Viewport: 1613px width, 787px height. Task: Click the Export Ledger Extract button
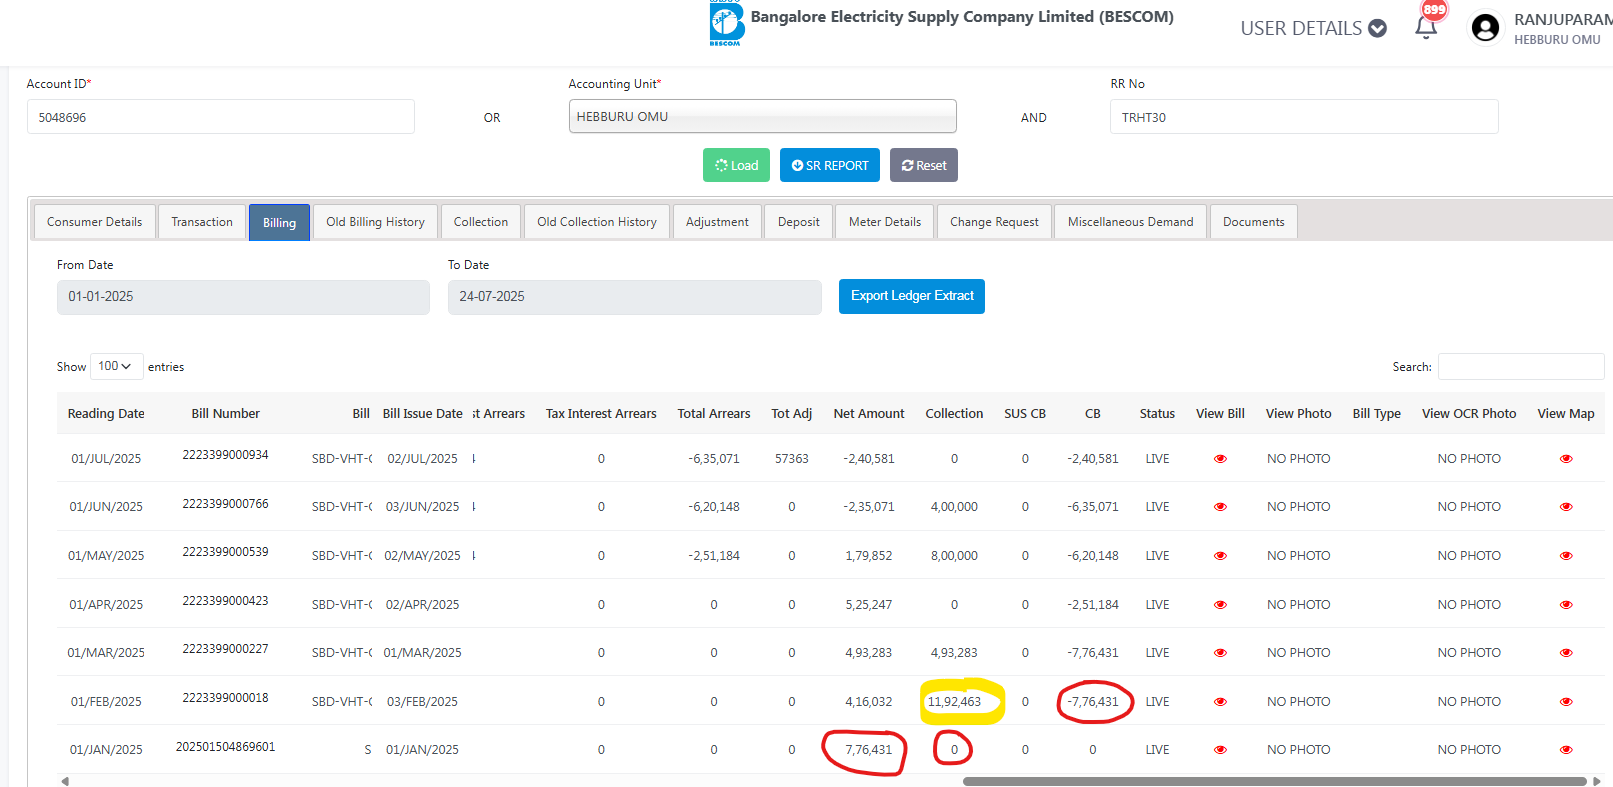911,296
